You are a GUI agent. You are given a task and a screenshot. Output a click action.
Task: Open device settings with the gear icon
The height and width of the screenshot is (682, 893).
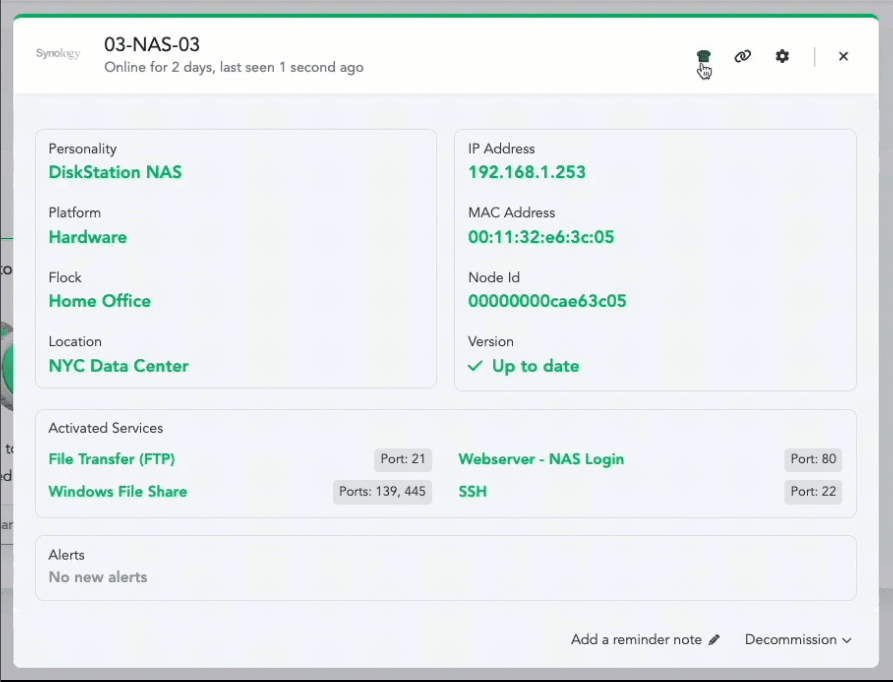(782, 57)
